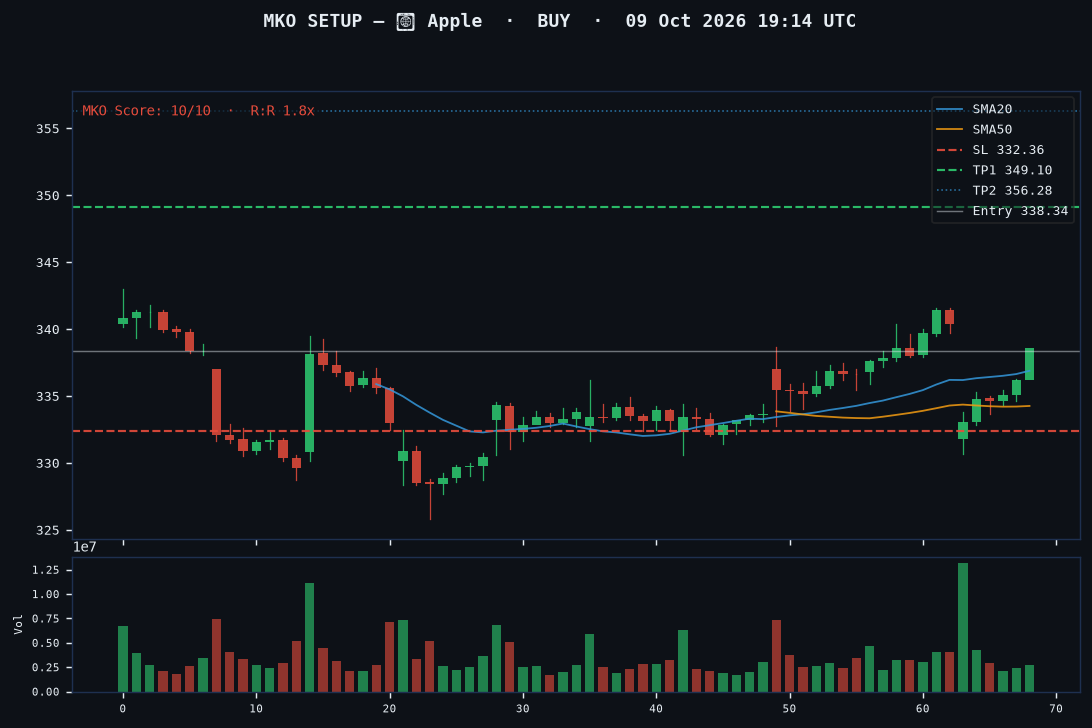
Task: Click the green volume bar at index 14
Action: click(x=309, y=637)
